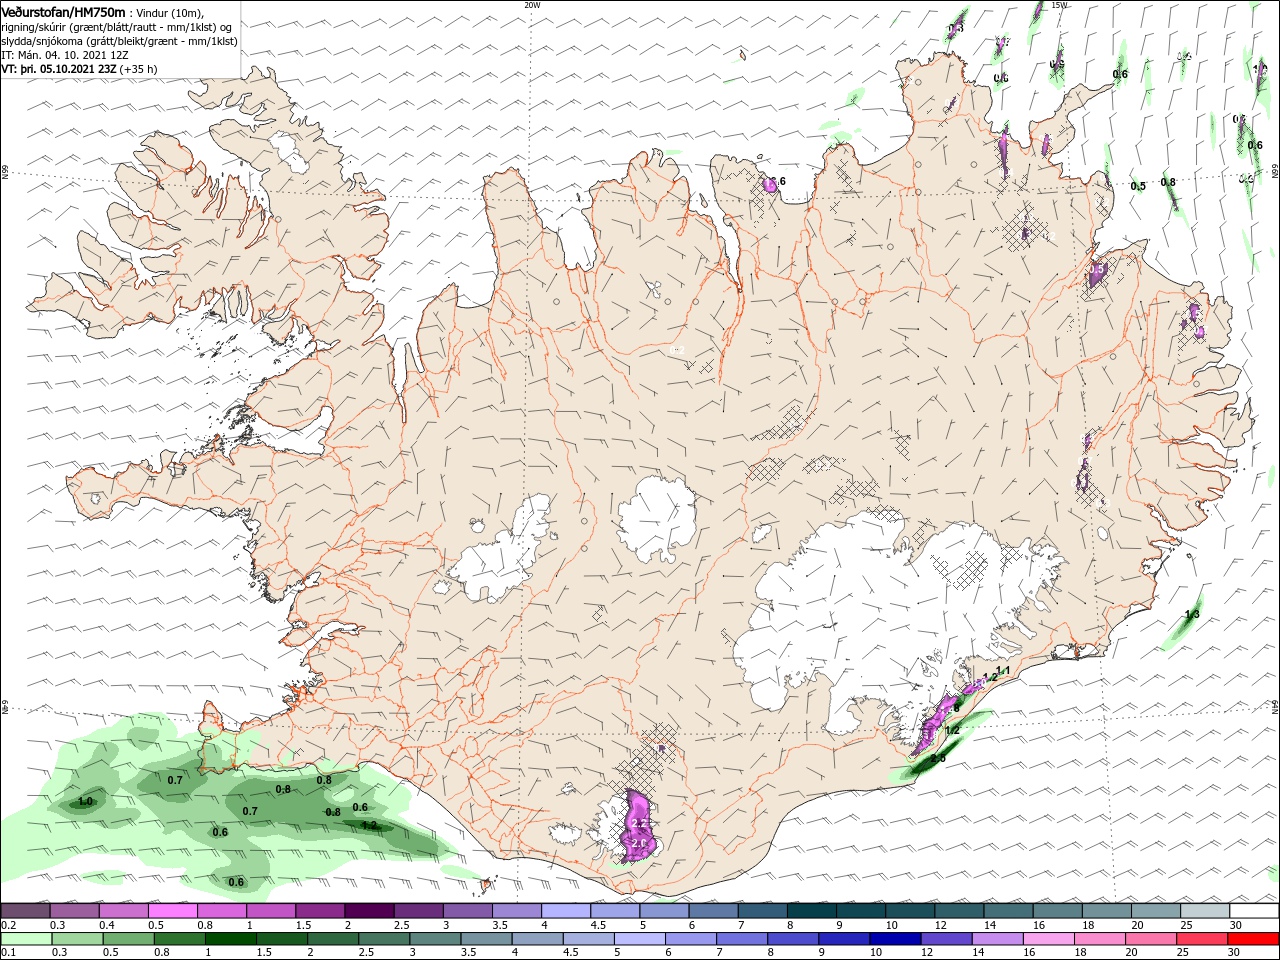This screenshot has height=960, width=1280.
Task: Pick the crimson 25 mm rain swatch
Action: point(1201,939)
